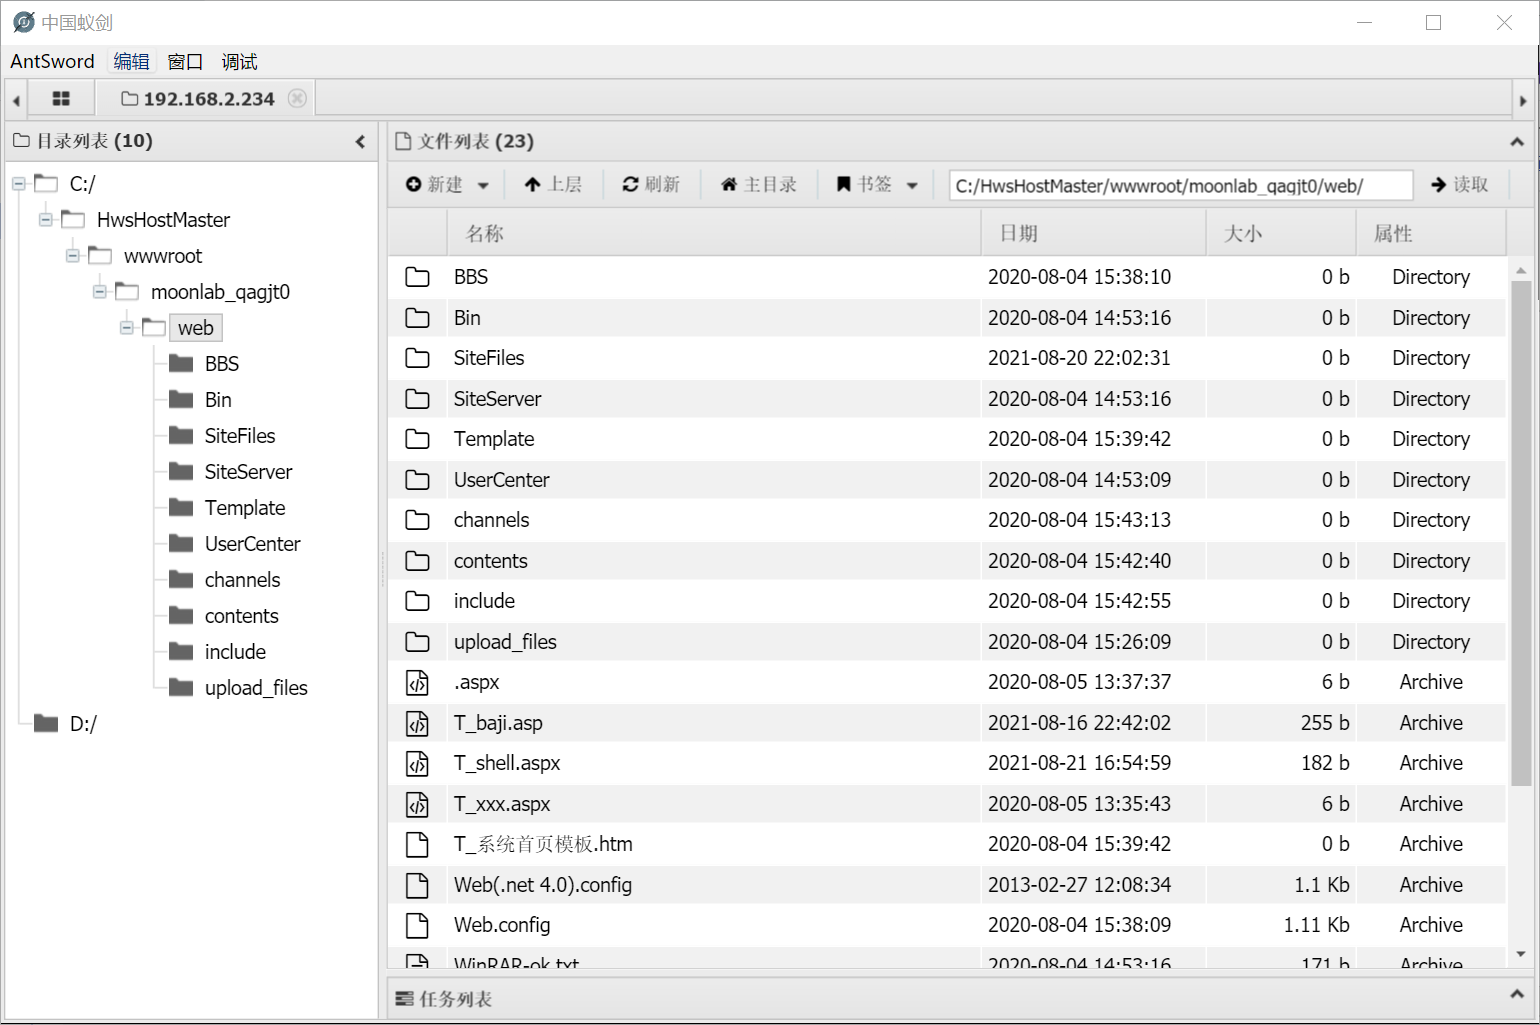Click the T_baji.asp code file icon

(x=417, y=723)
